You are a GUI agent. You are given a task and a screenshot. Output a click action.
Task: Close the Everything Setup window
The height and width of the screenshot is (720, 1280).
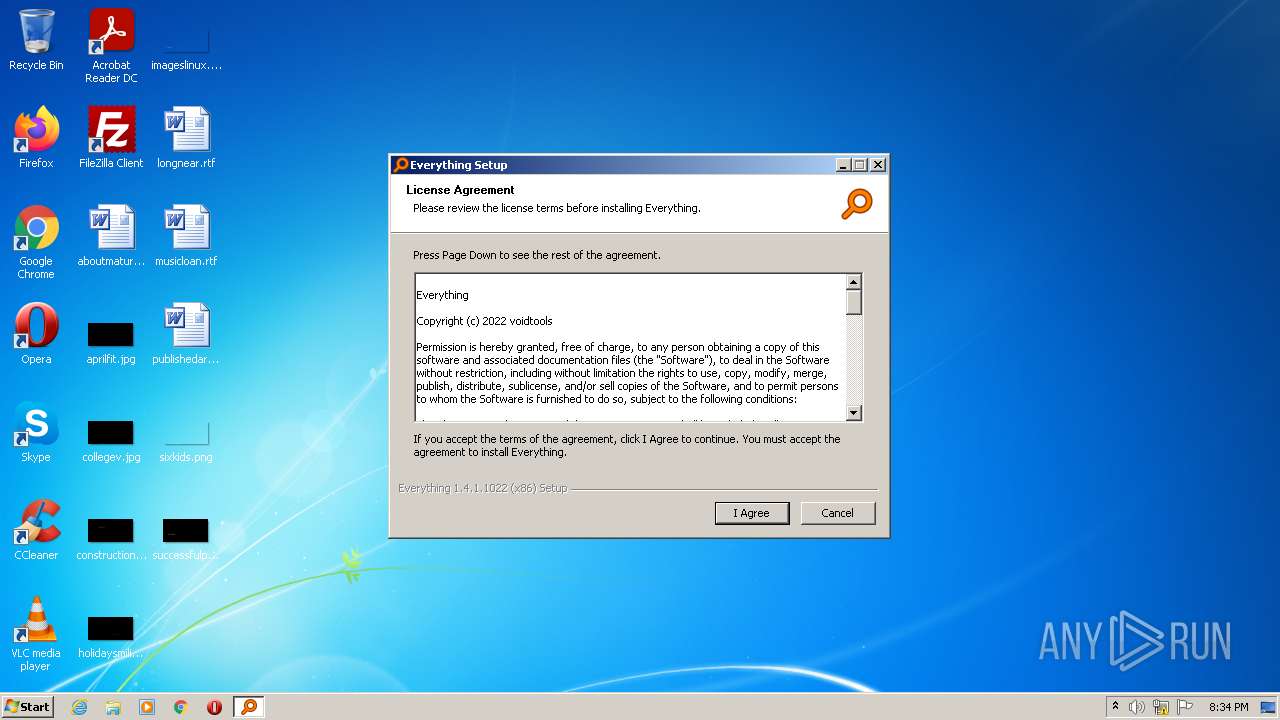tap(878, 165)
